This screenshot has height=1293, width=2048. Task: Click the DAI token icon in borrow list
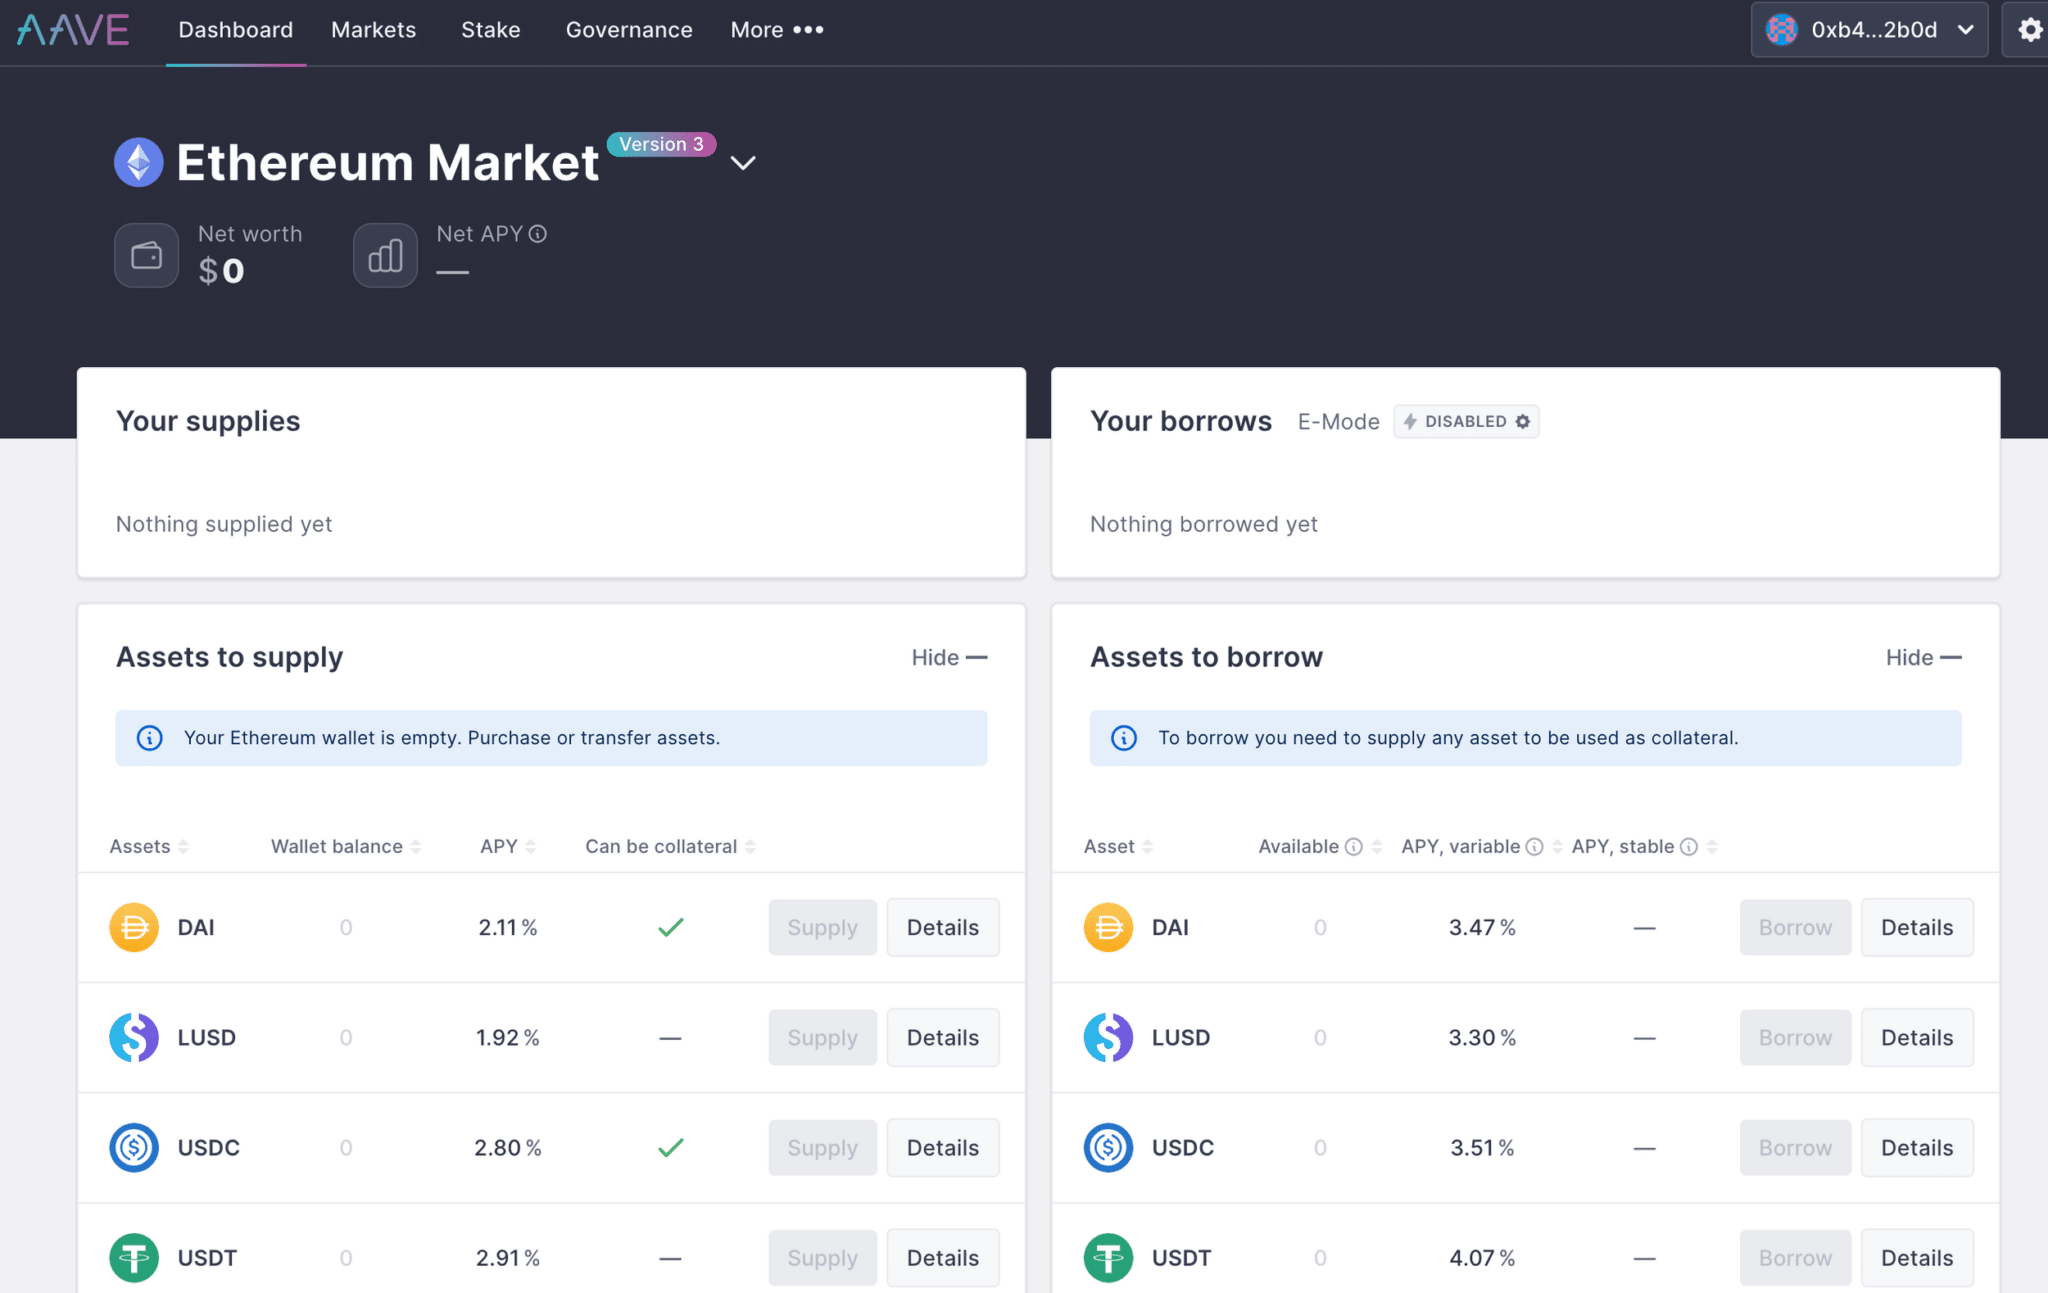[x=1108, y=927]
